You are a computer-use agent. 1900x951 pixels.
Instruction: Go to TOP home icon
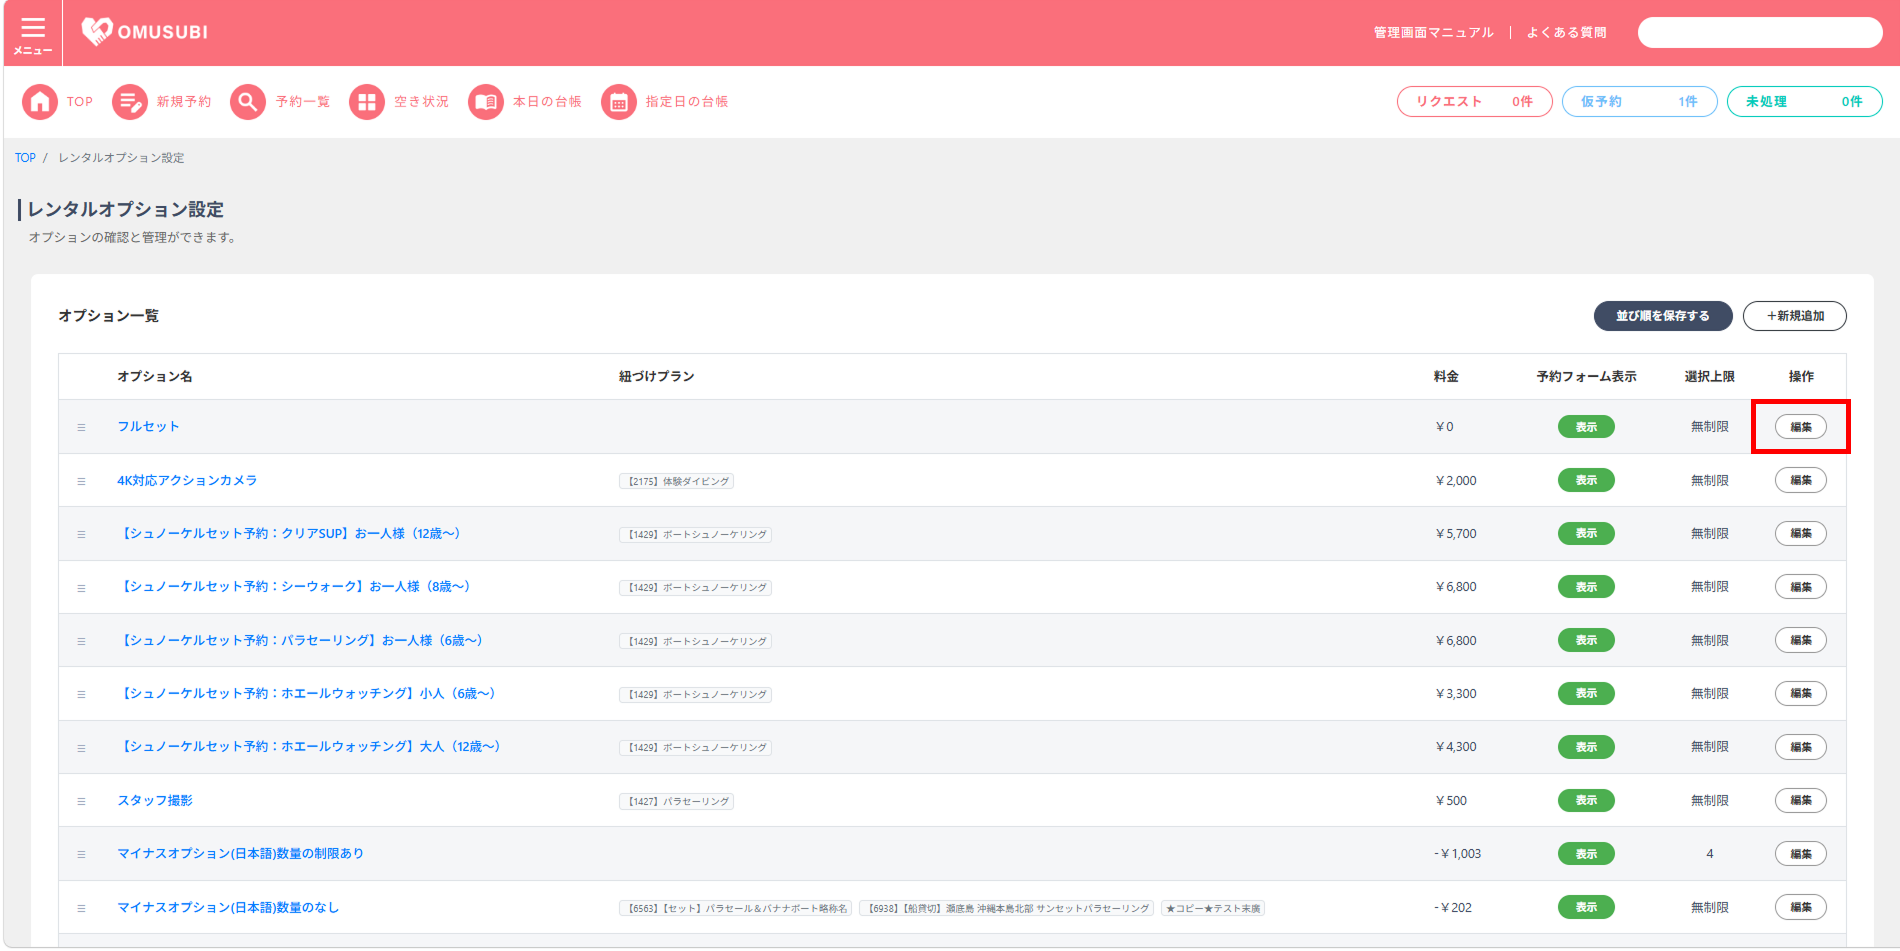coord(40,102)
